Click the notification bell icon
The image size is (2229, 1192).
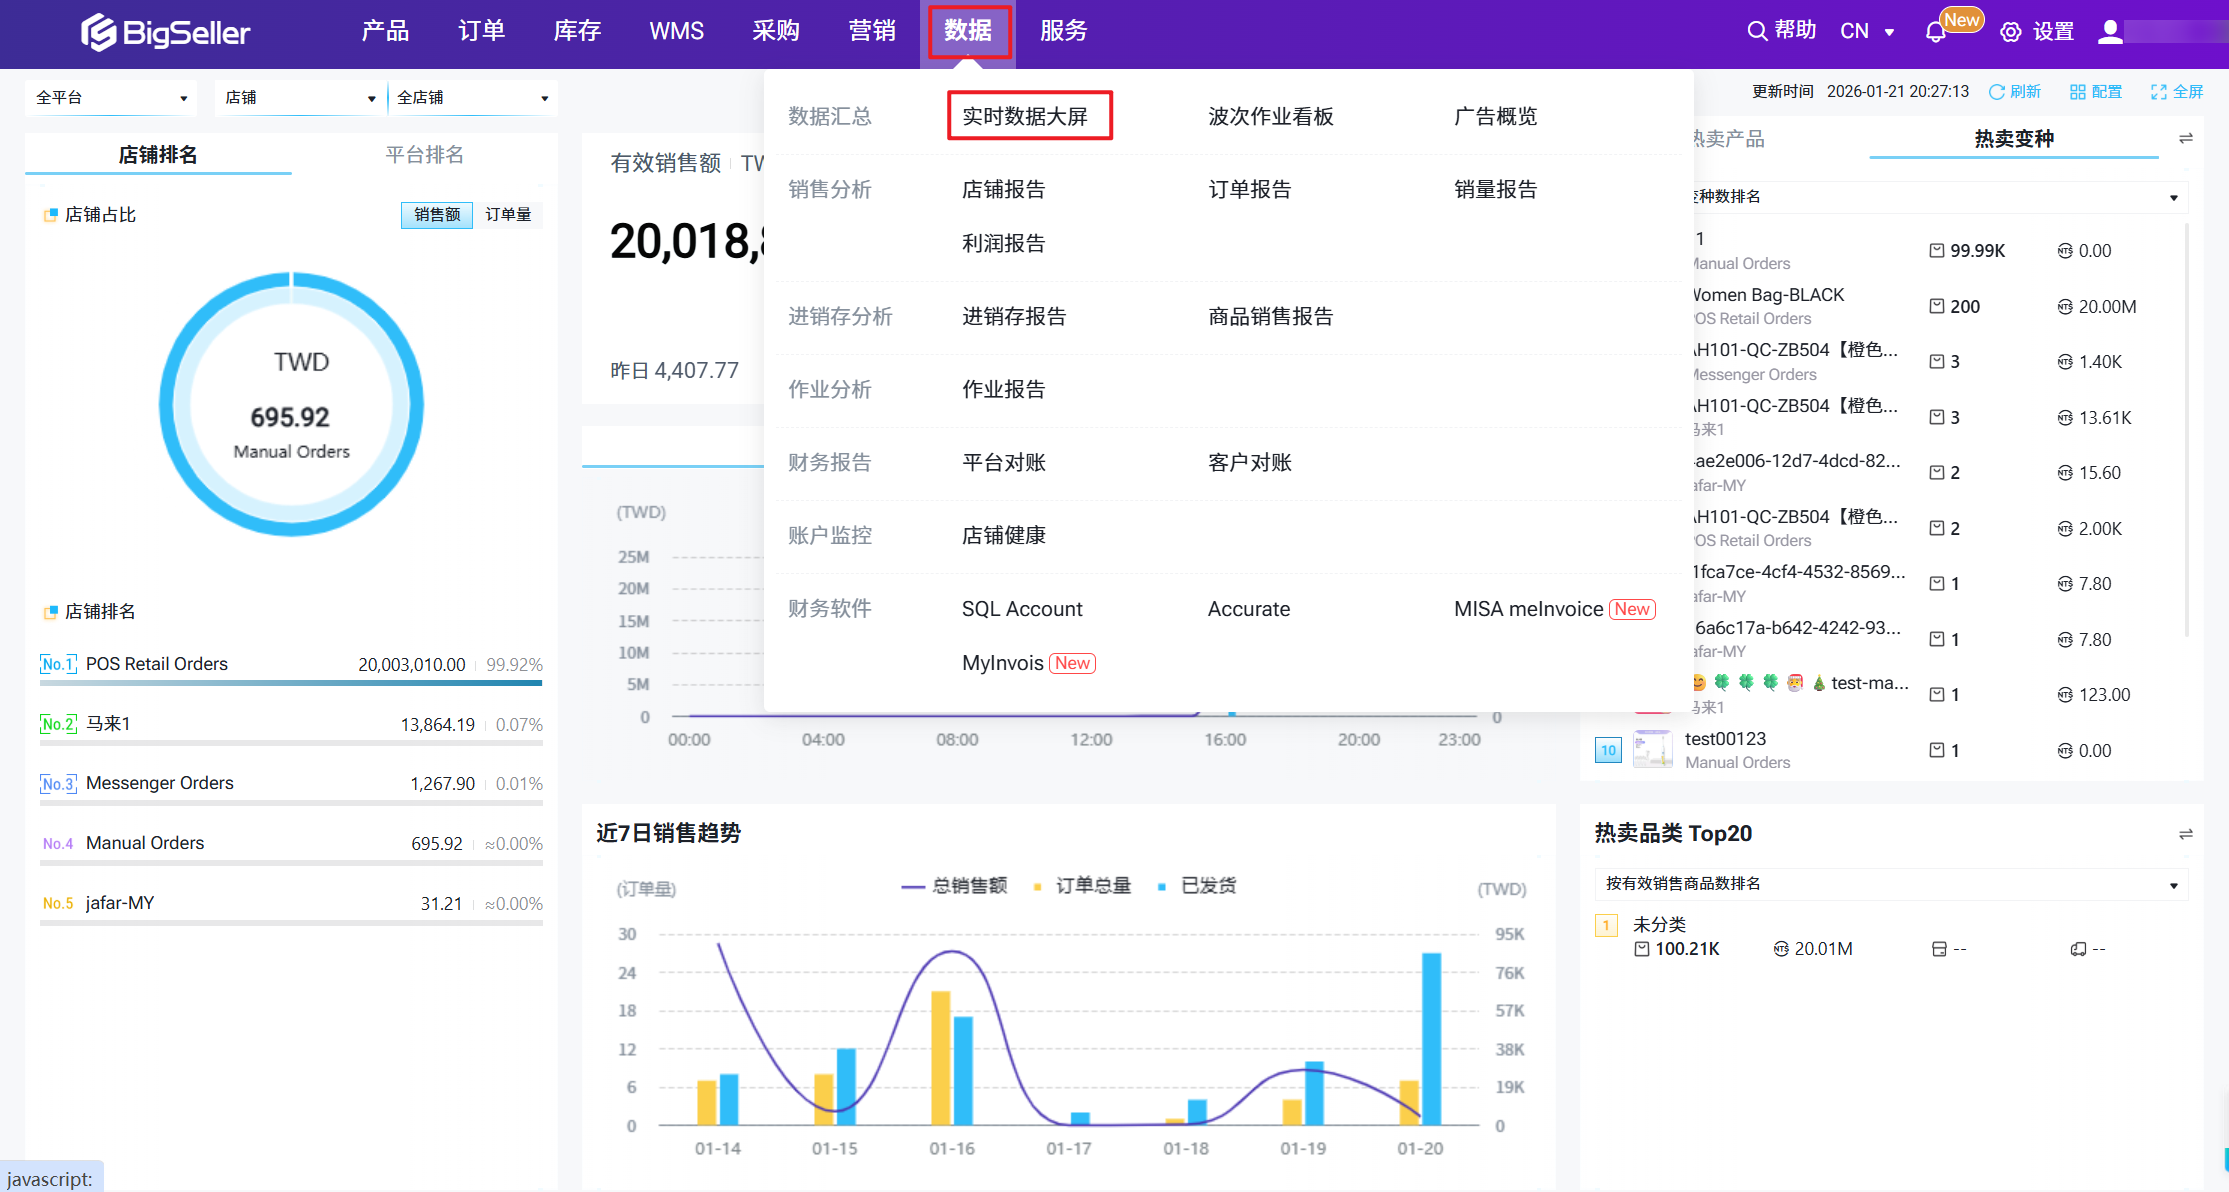pos(1935,32)
